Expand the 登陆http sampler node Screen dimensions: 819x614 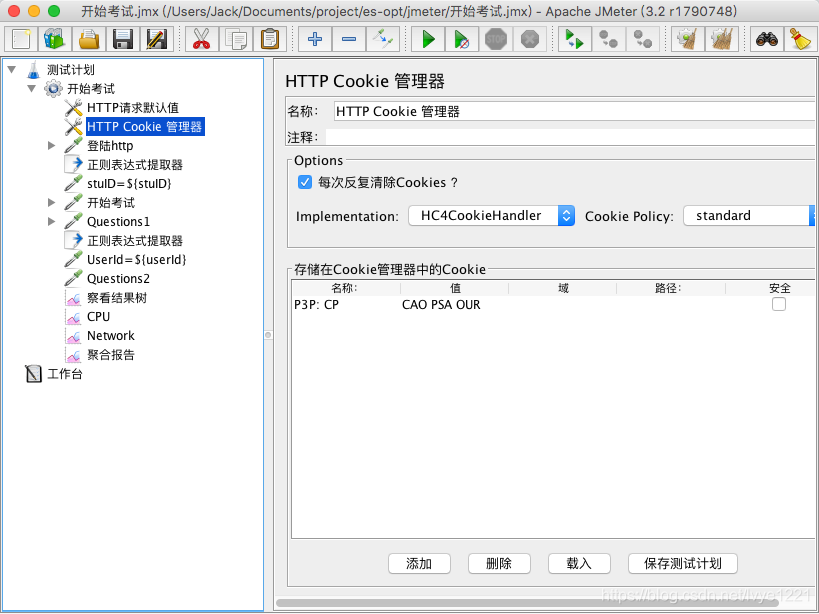tap(51, 145)
